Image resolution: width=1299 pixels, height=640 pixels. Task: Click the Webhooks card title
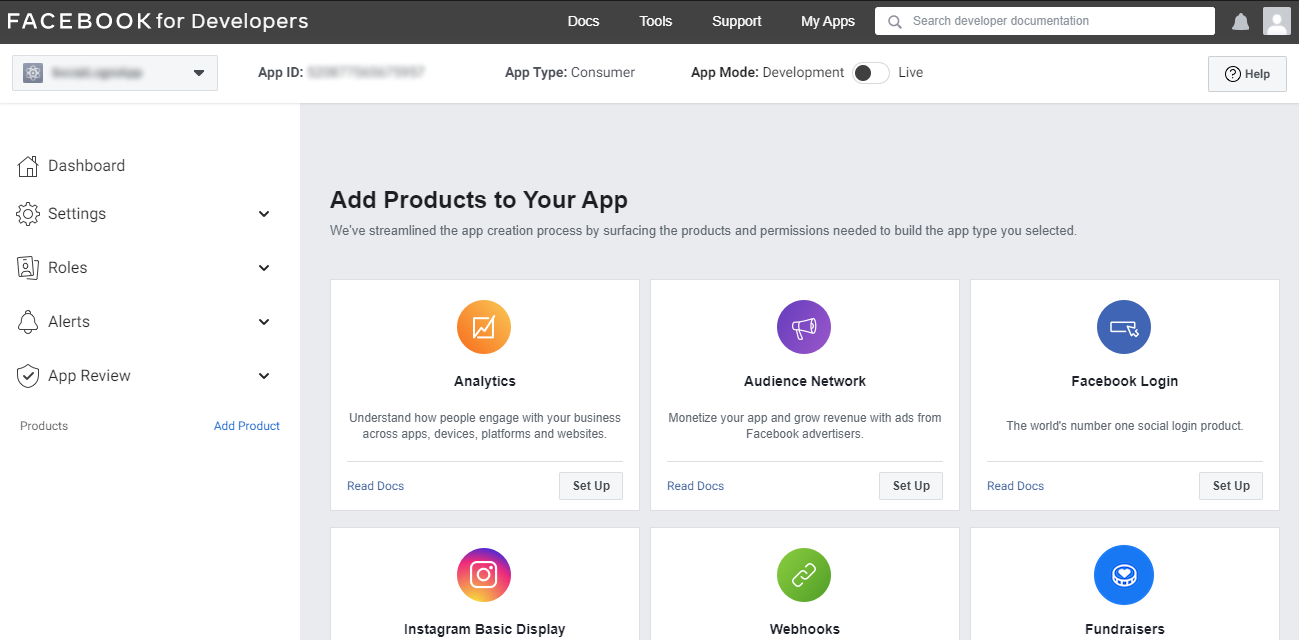coord(805,629)
